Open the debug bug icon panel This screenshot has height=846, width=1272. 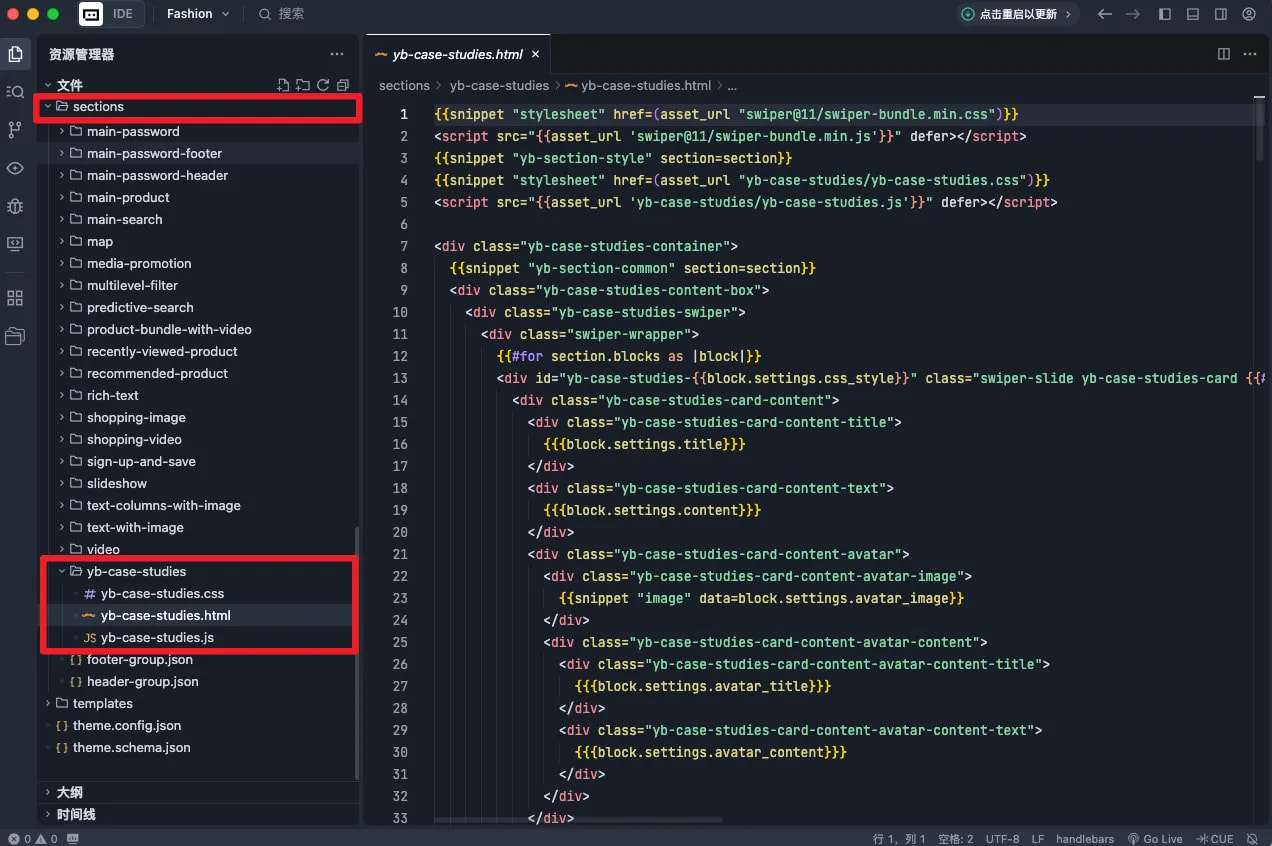pyautogui.click(x=15, y=206)
